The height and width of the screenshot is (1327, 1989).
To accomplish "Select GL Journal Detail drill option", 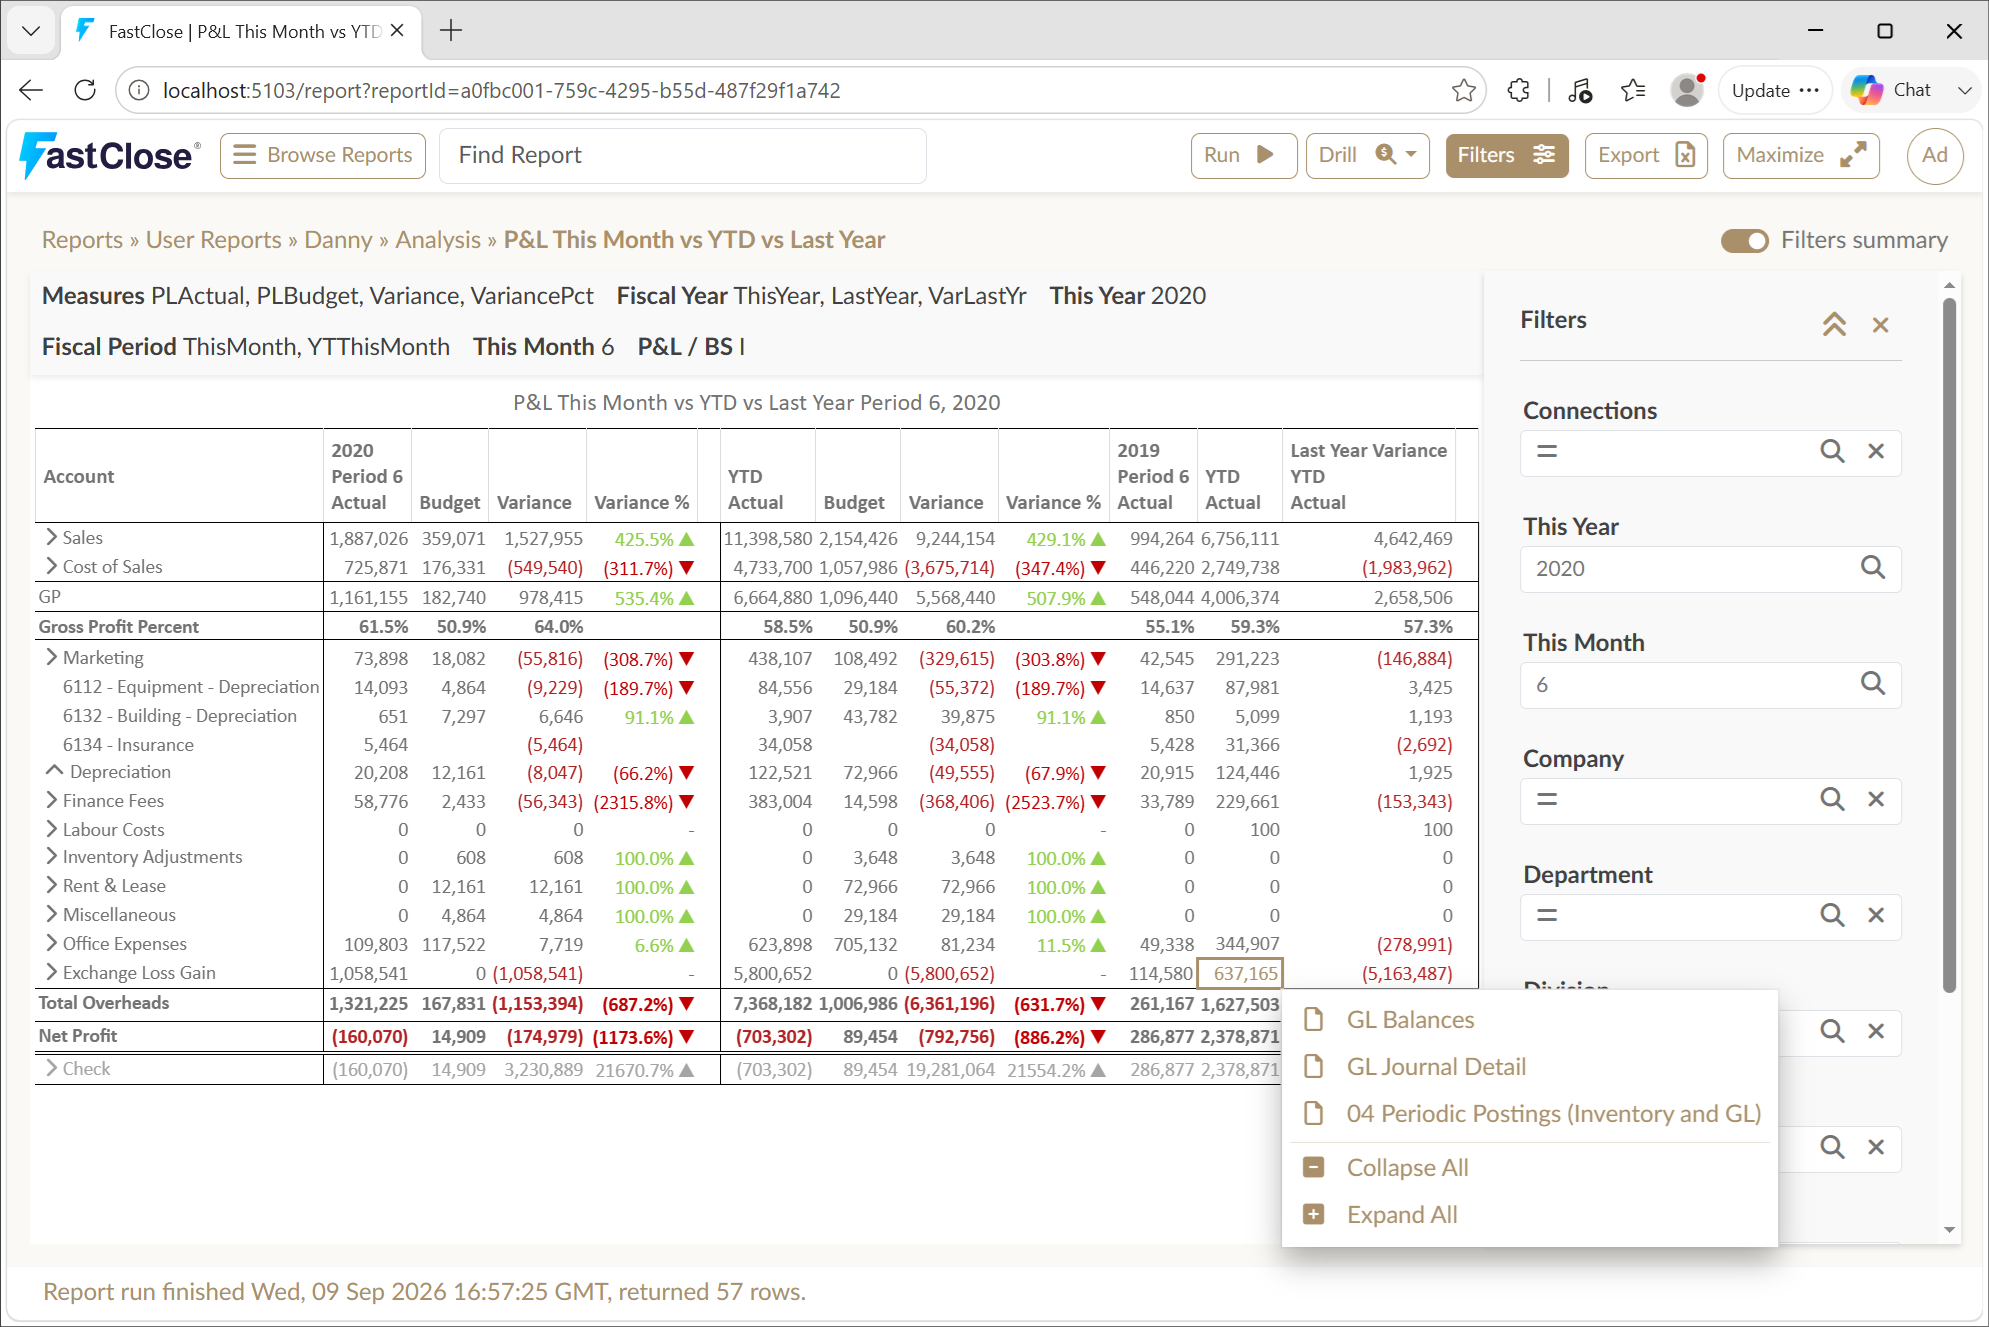I will [1530, 1067].
